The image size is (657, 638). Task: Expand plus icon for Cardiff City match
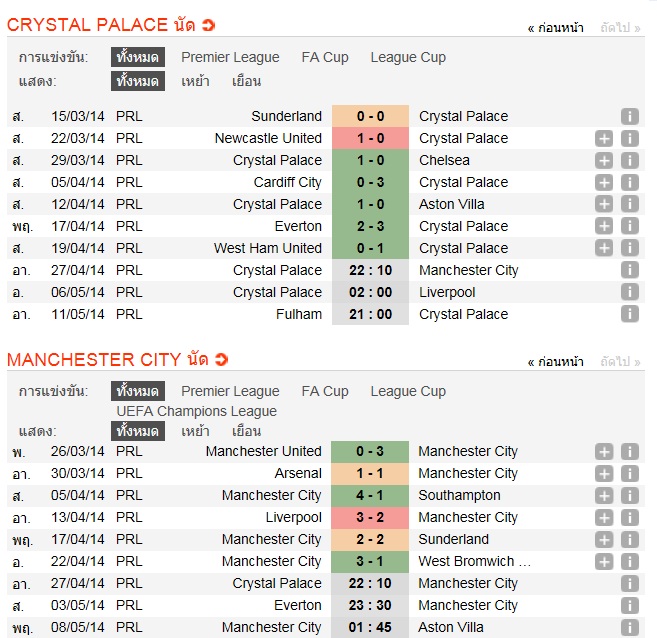click(604, 182)
